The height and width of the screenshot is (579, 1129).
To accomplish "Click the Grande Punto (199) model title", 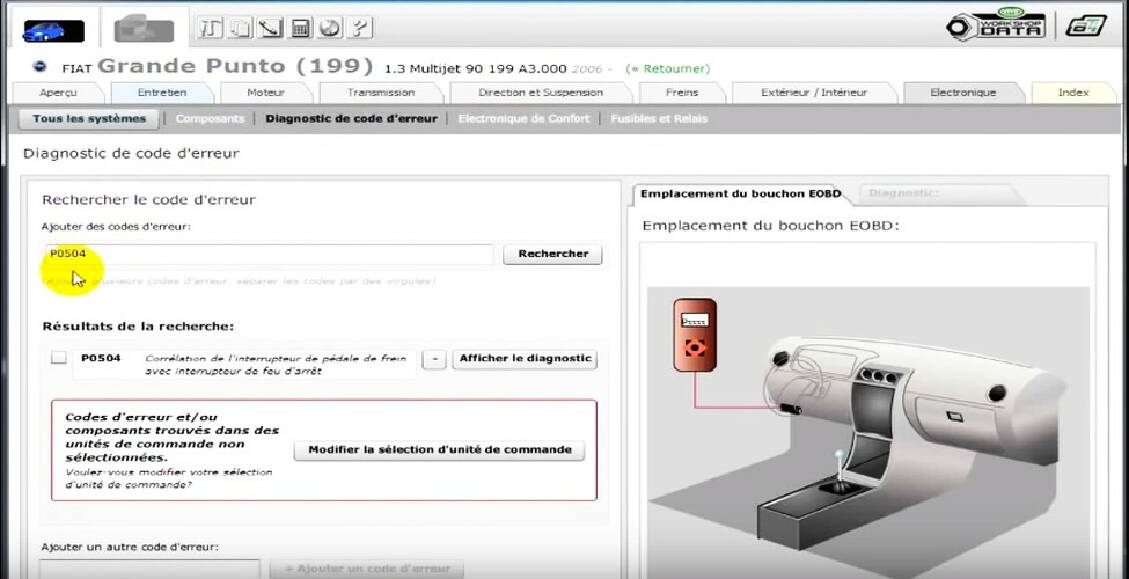I will point(235,67).
